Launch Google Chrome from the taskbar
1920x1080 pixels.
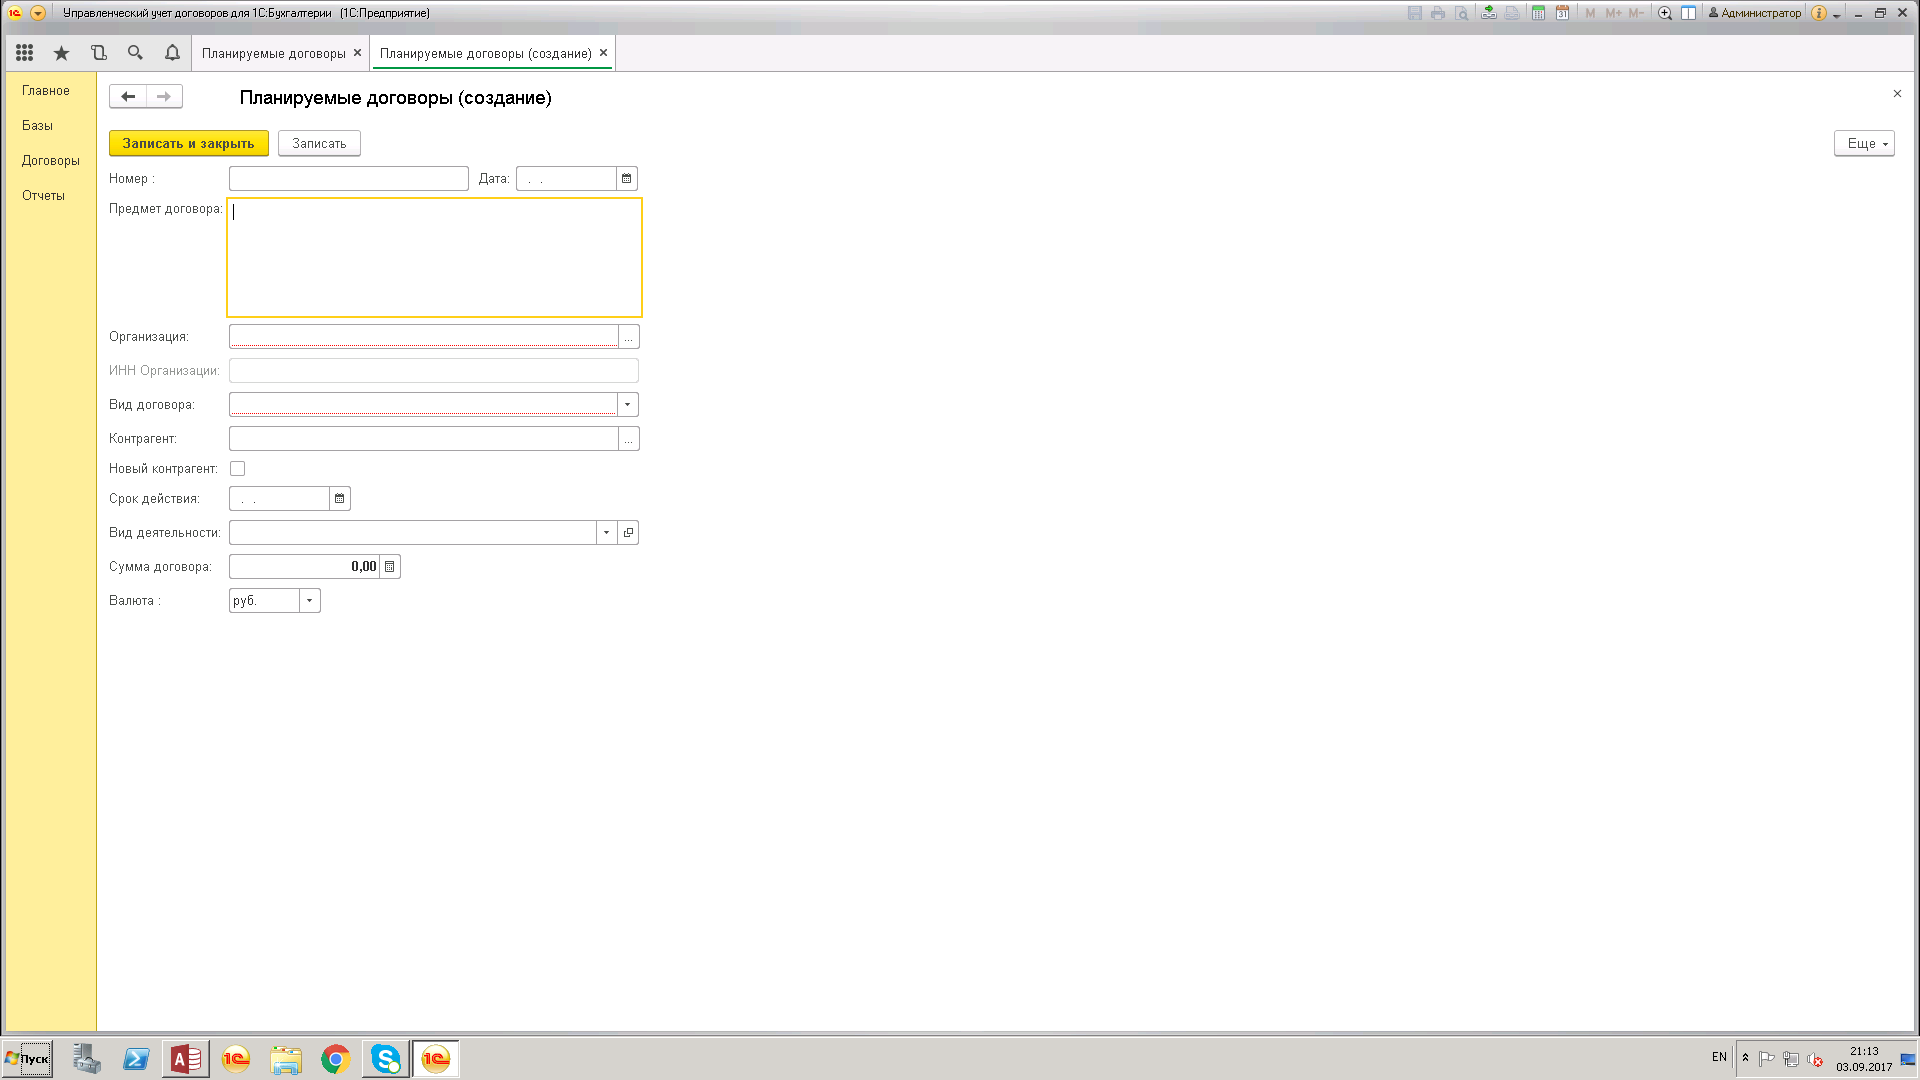tap(336, 1059)
